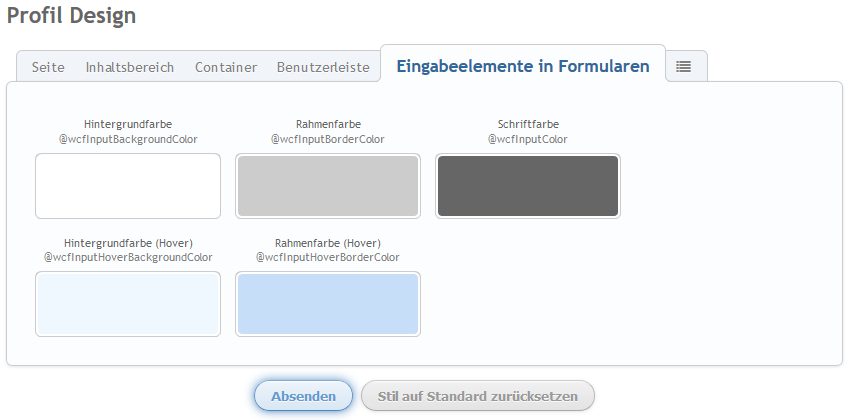The width and height of the screenshot is (852, 420).
Task: Click the @wcfInputHoverBorderColor variable text
Action: tap(328, 257)
